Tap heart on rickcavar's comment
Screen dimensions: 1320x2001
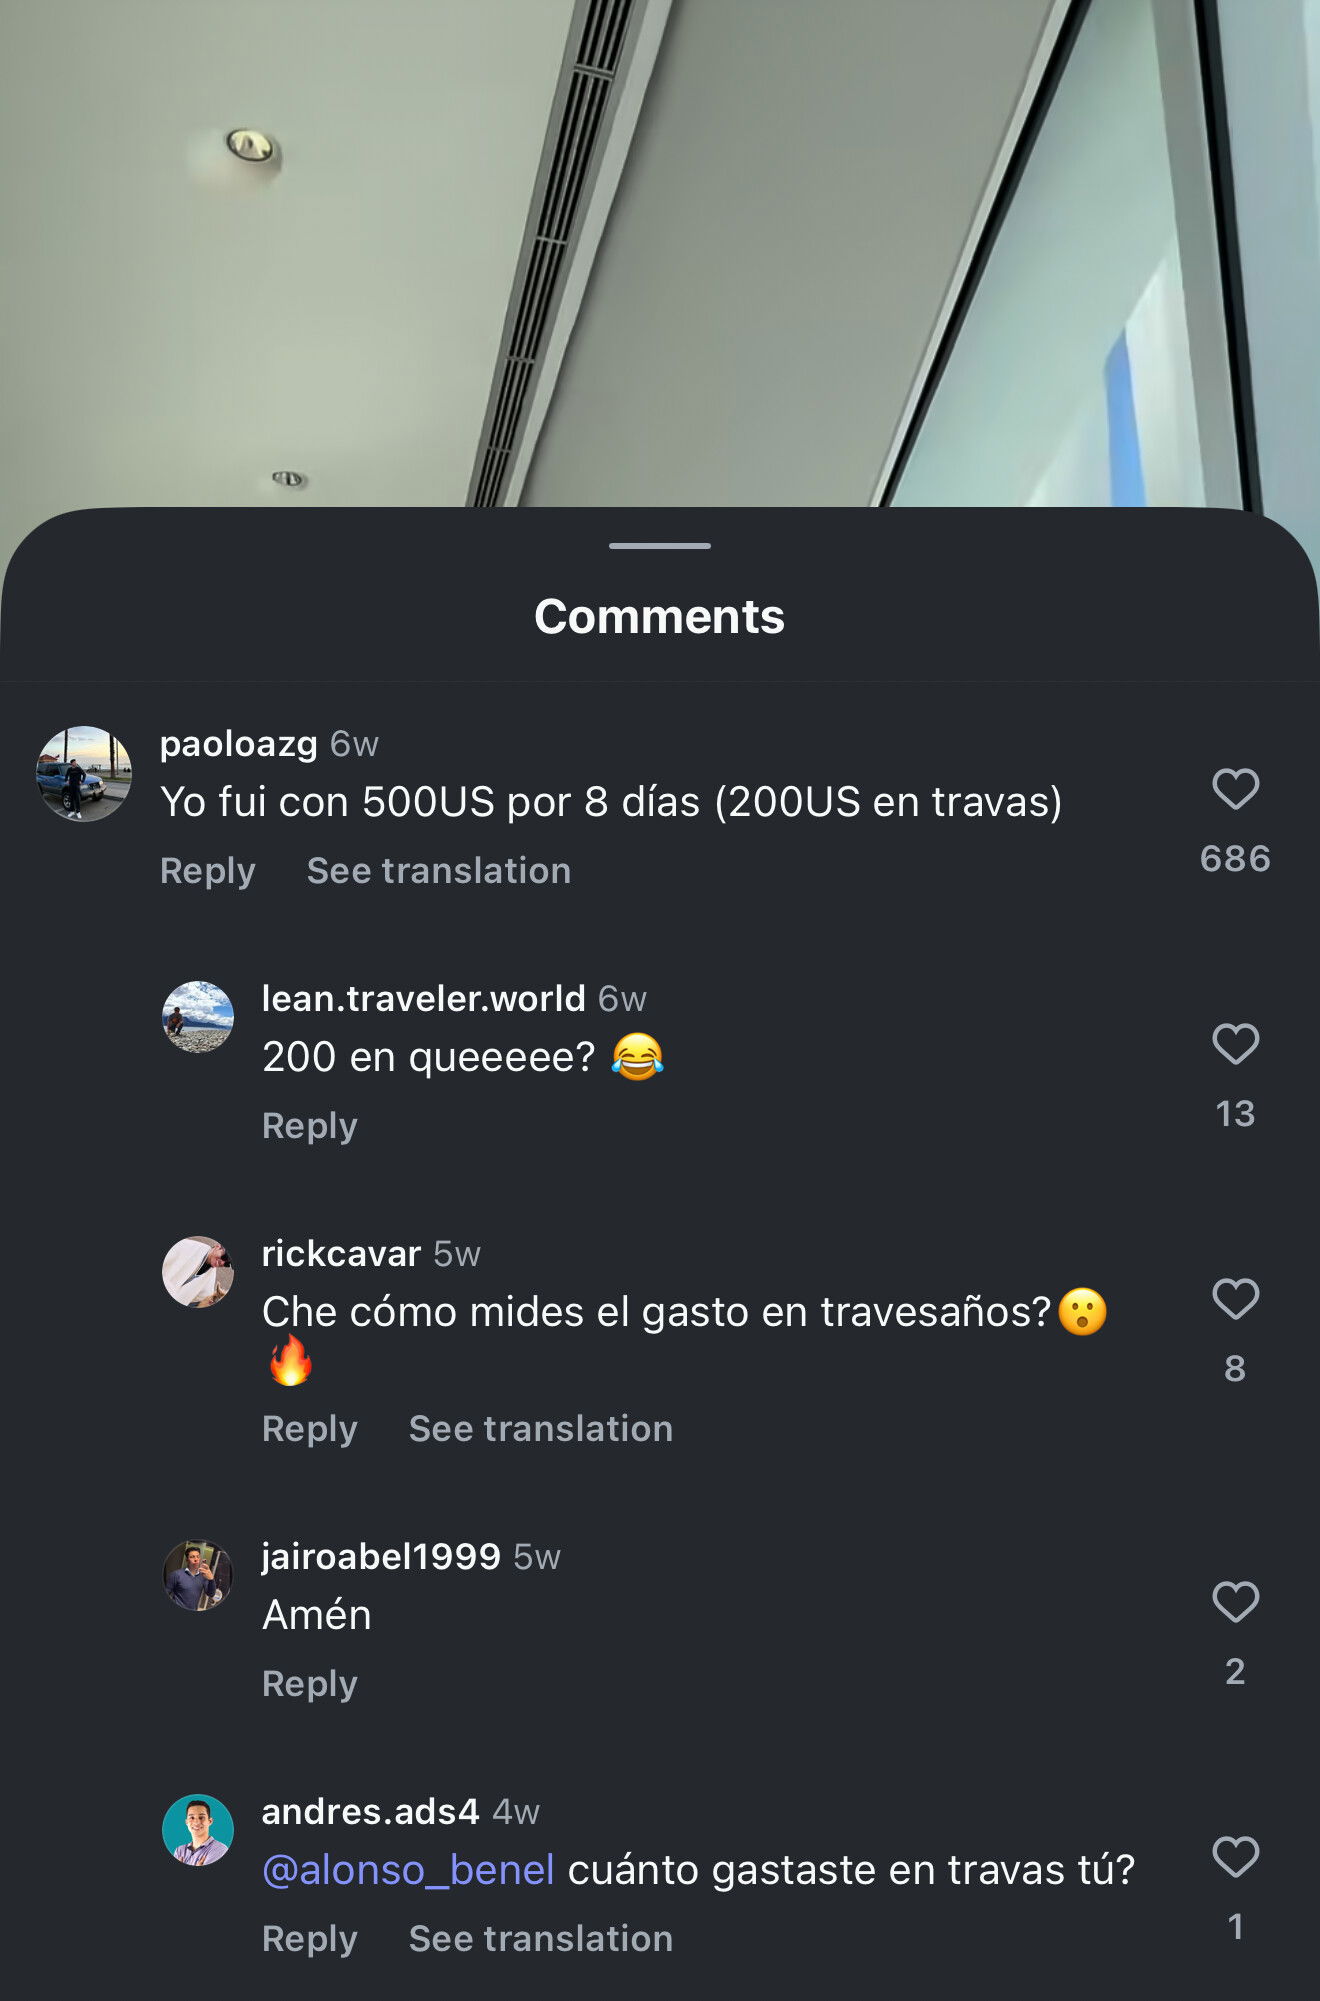coord(1235,1299)
